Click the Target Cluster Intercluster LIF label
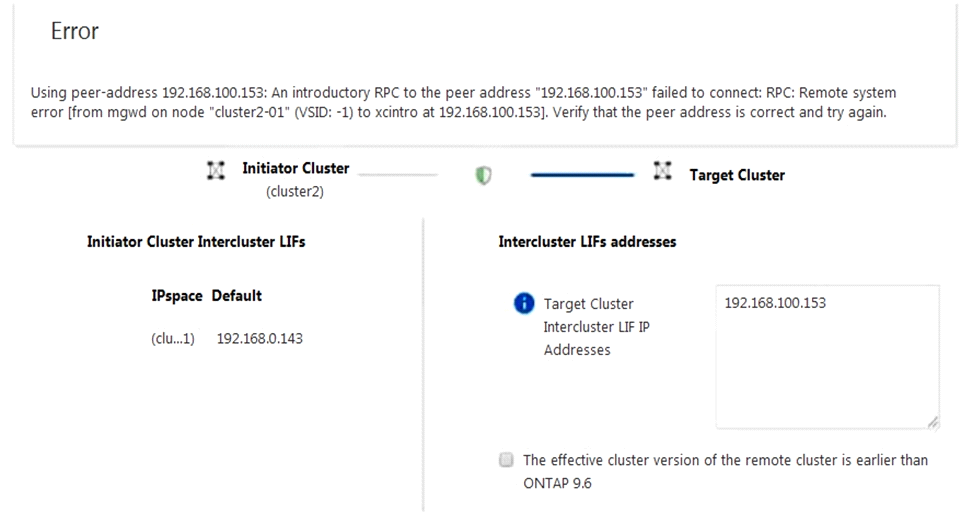The height and width of the screenshot is (525, 973). pos(590,326)
